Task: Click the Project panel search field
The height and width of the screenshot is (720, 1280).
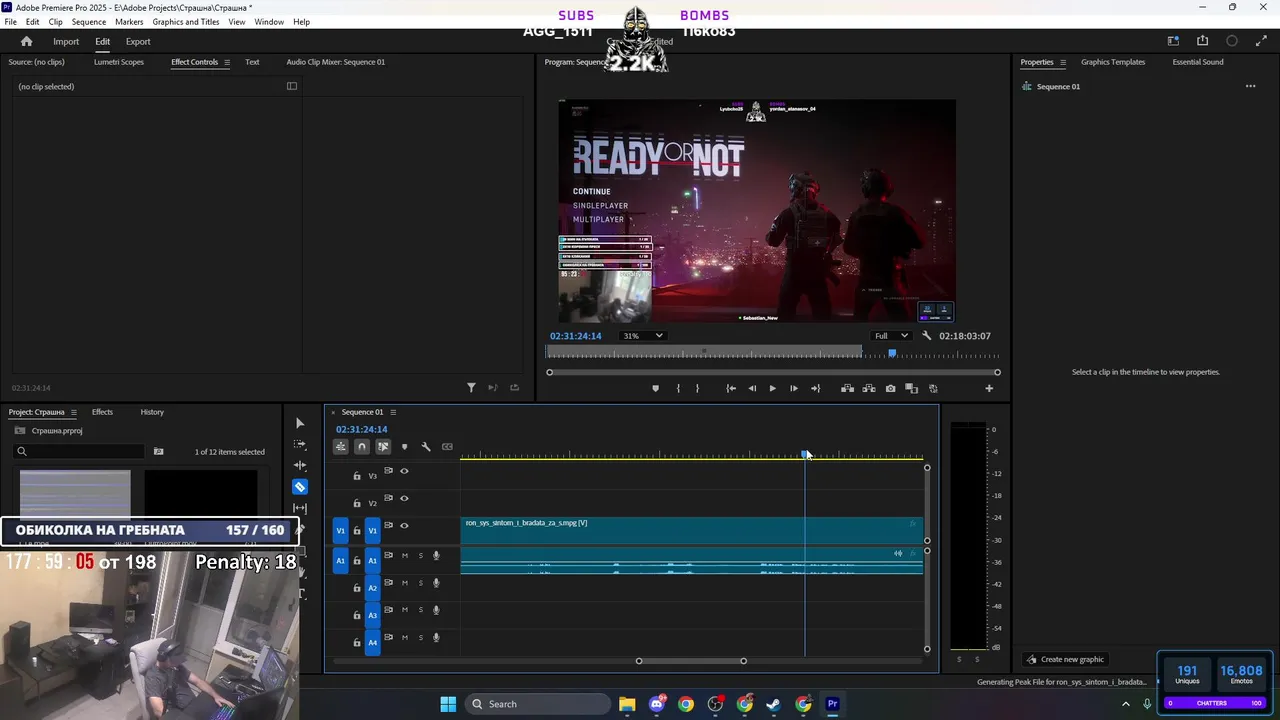Action: 80,452
